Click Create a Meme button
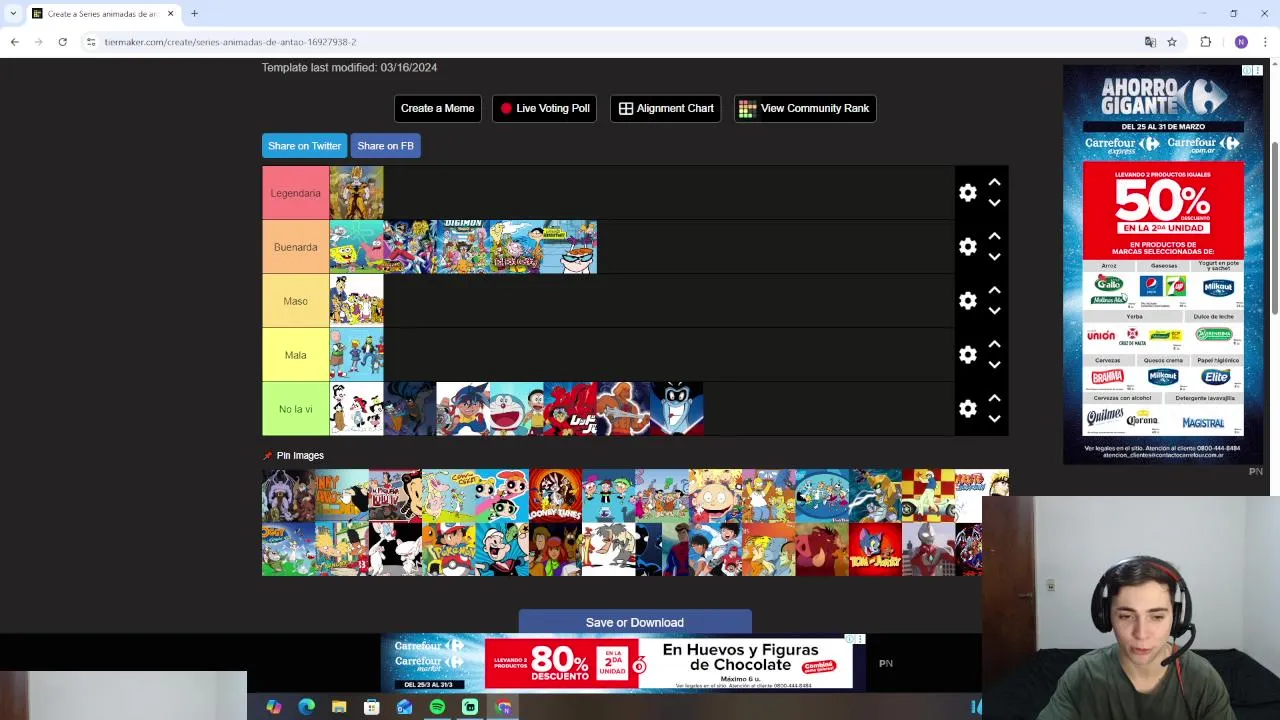Image resolution: width=1280 pixels, height=720 pixels. 437,108
